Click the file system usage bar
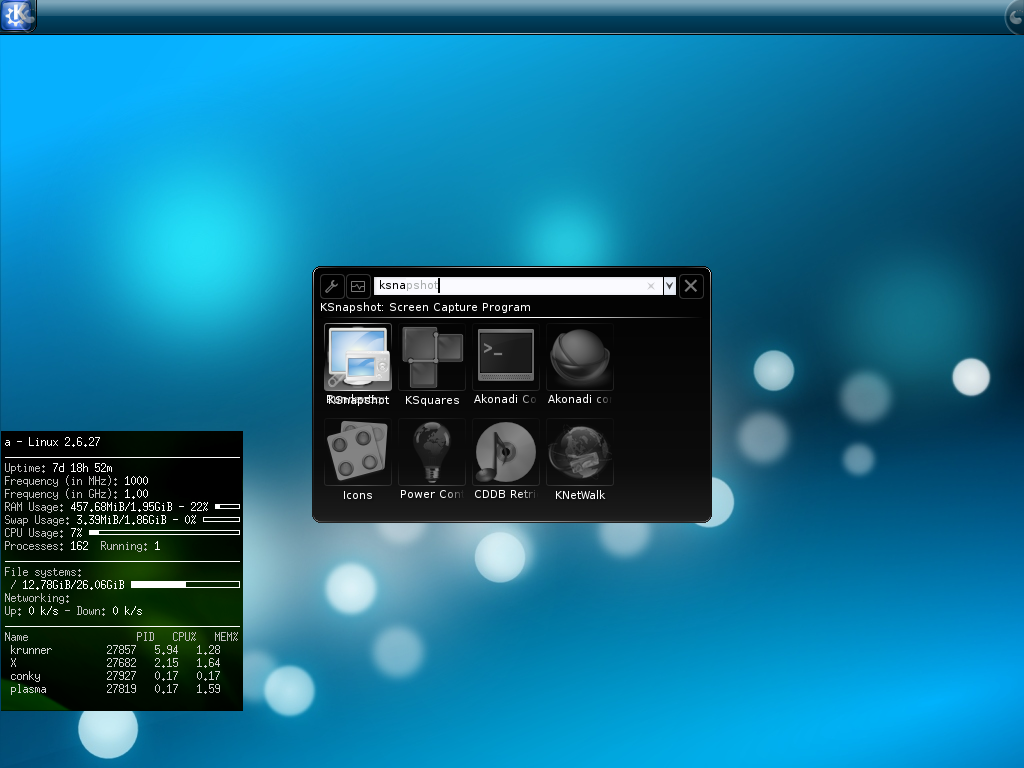This screenshot has width=1024, height=768. click(185, 584)
